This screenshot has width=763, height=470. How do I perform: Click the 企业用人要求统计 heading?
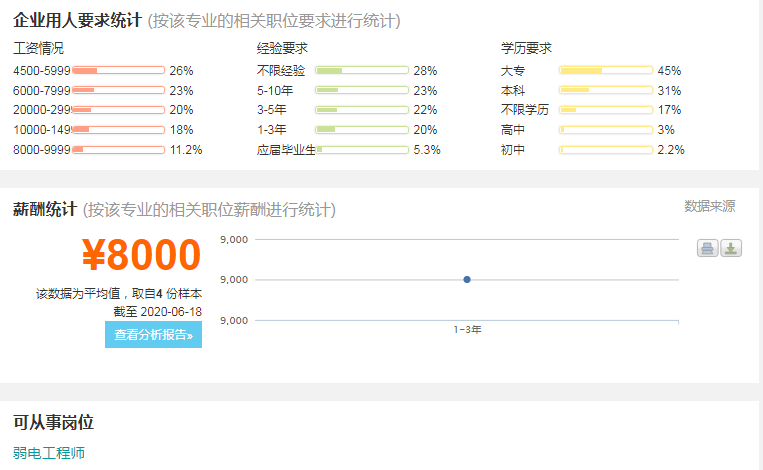point(77,20)
